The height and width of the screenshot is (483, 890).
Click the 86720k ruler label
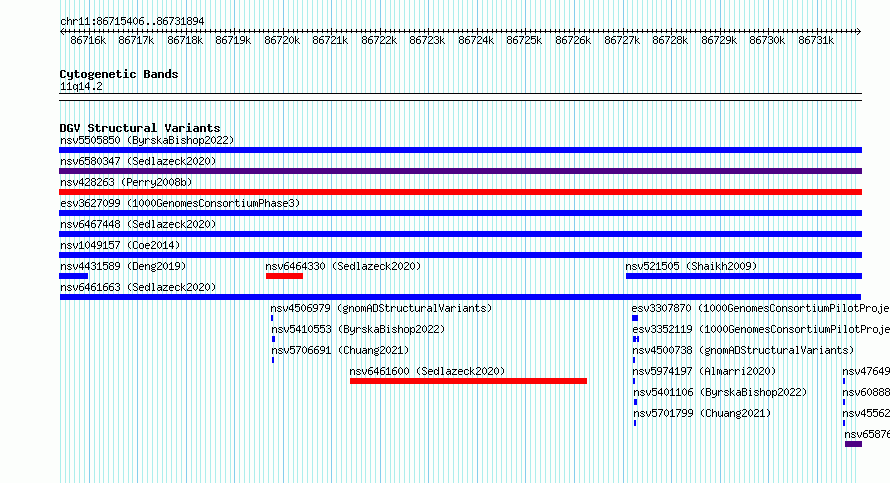[x=282, y=41]
